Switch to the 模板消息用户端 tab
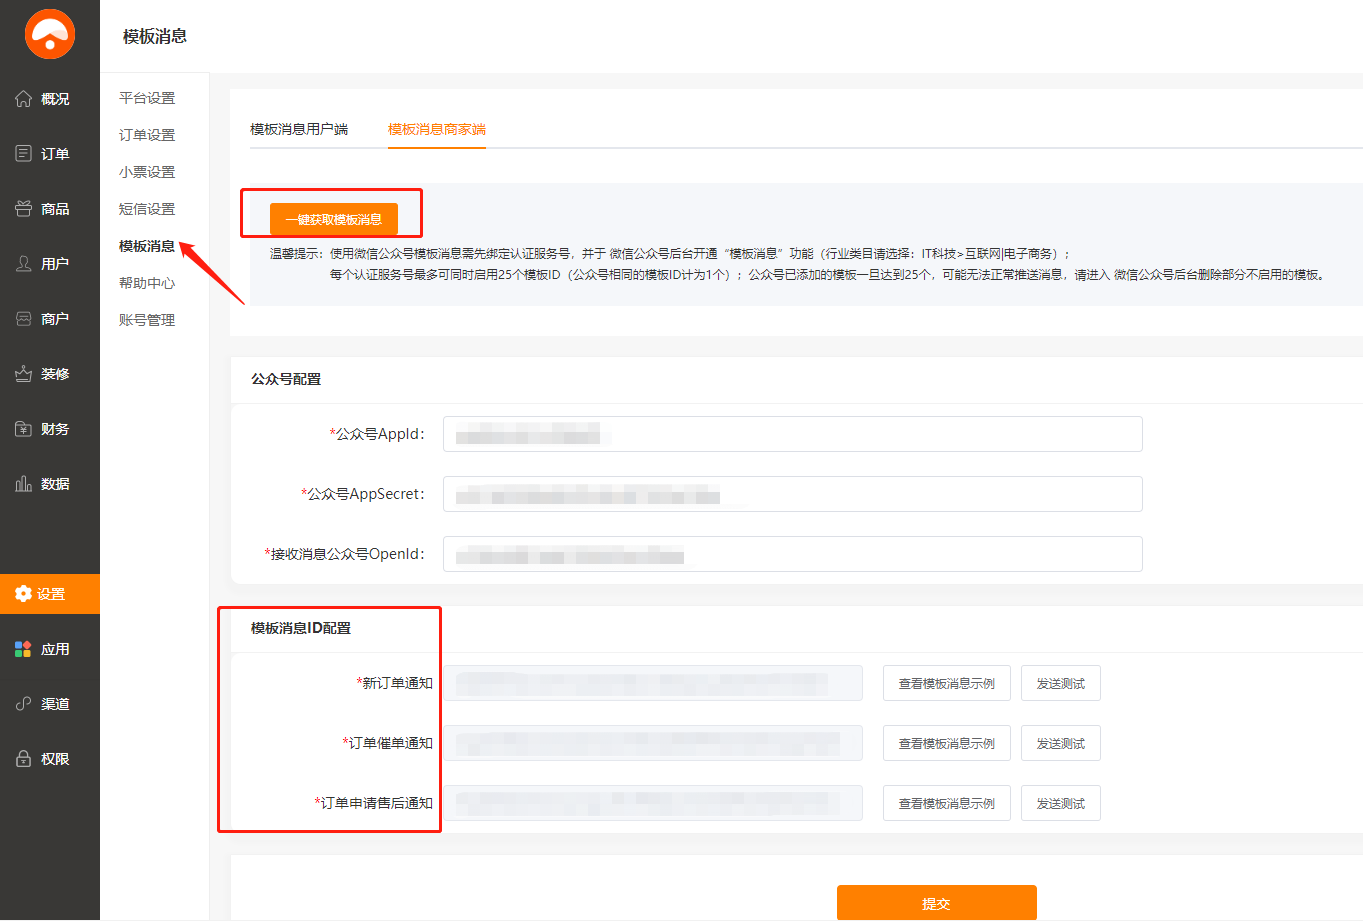 click(299, 129)
